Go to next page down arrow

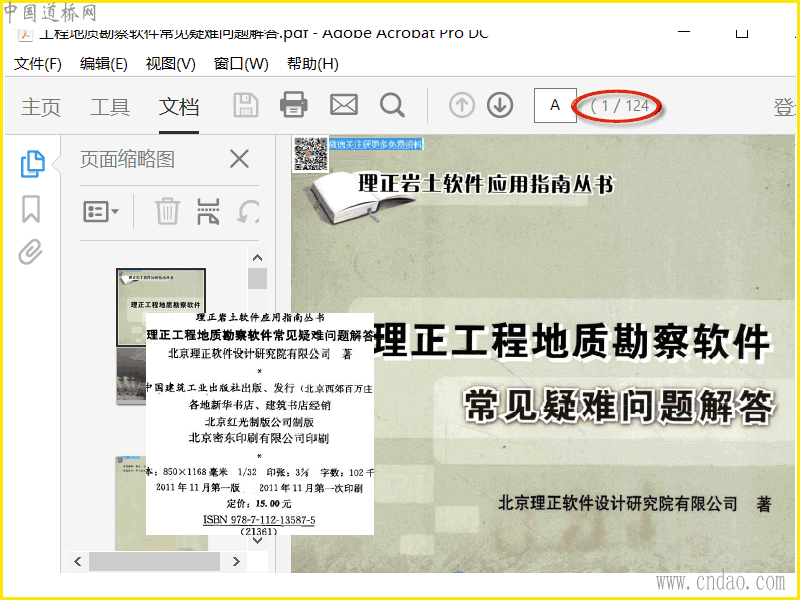(500, 105)
